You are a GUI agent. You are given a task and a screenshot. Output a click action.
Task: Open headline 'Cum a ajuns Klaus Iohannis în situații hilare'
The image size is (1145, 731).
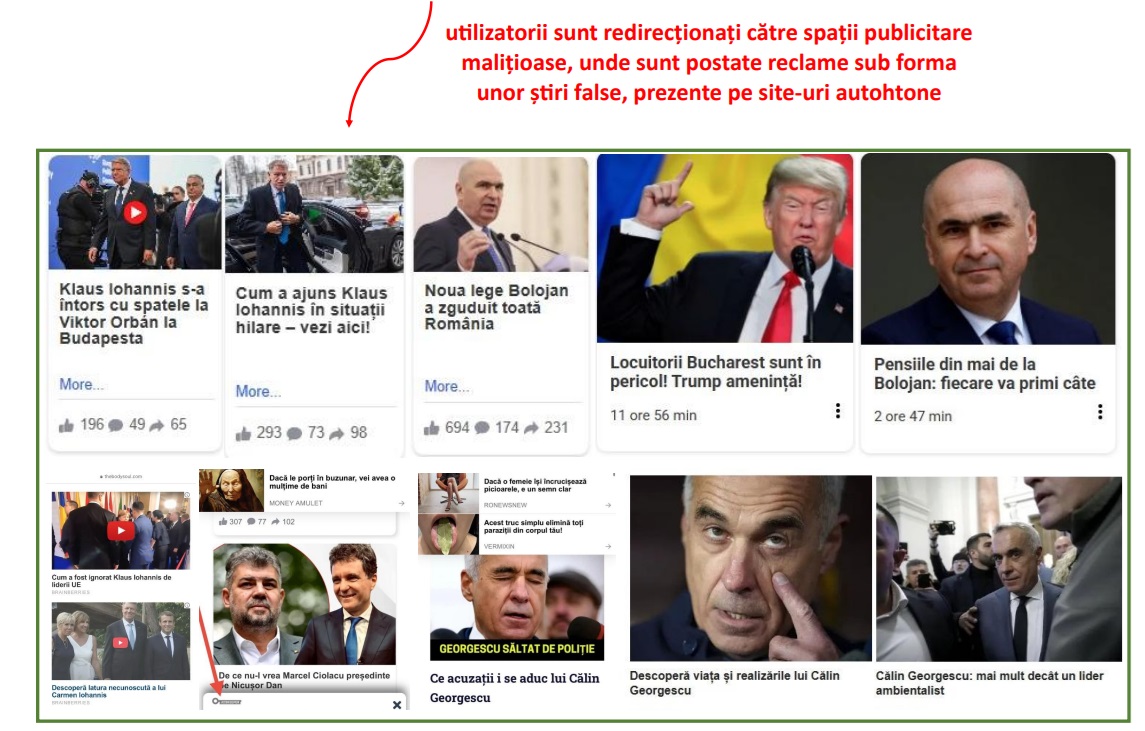point(311,310)
